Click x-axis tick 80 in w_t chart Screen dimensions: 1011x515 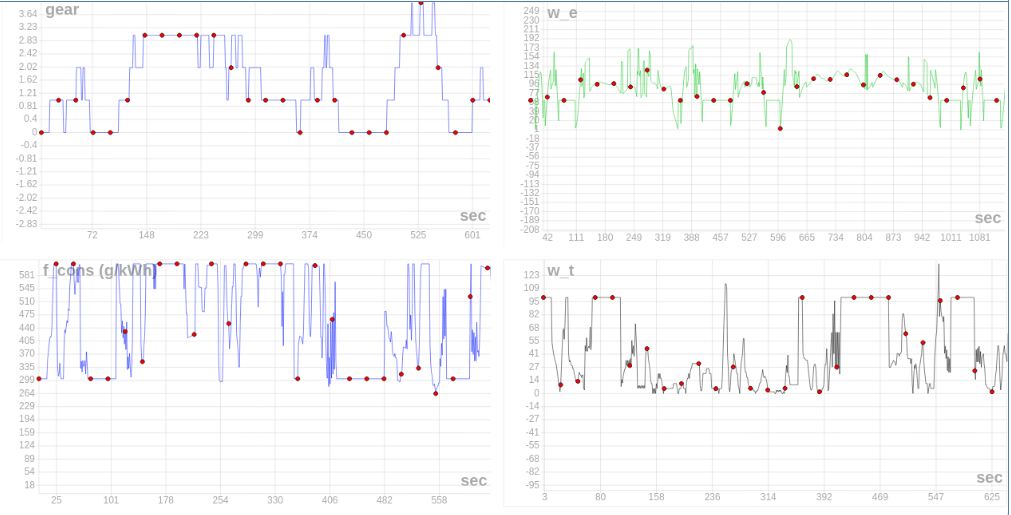[600, 497]
